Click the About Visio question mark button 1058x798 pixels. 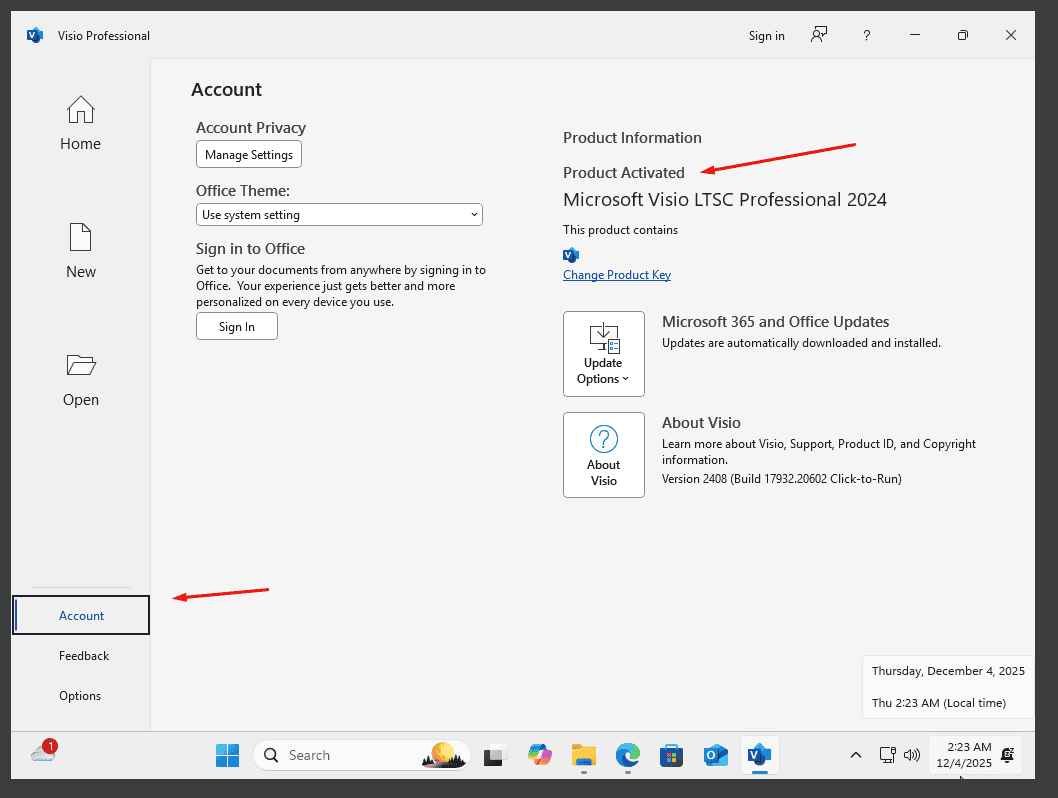click(603, 454)
